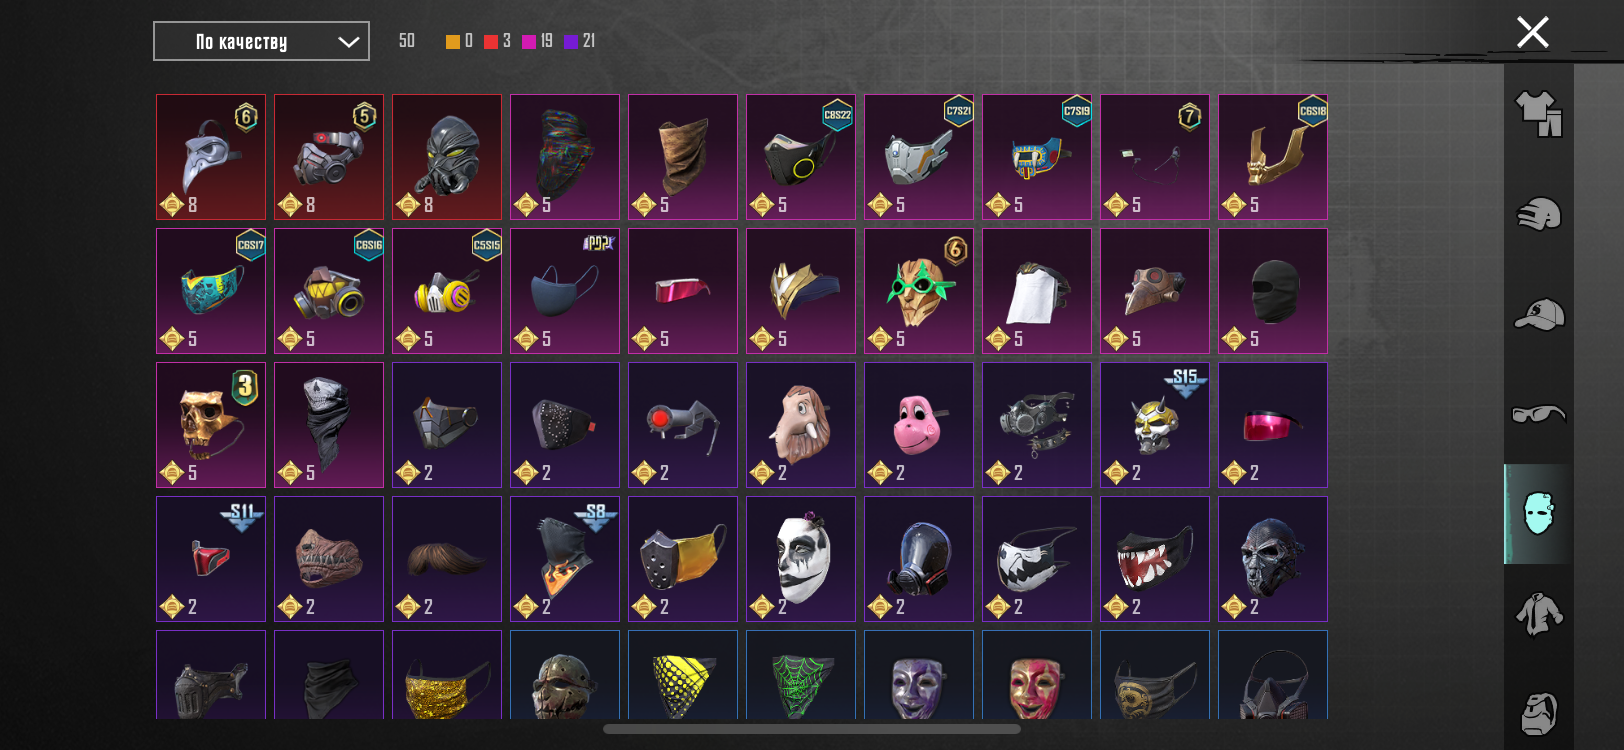The width and height of the screenshot is (1624, 750).
Task: Select the helmet category icon
Action: coord(1538,214)
